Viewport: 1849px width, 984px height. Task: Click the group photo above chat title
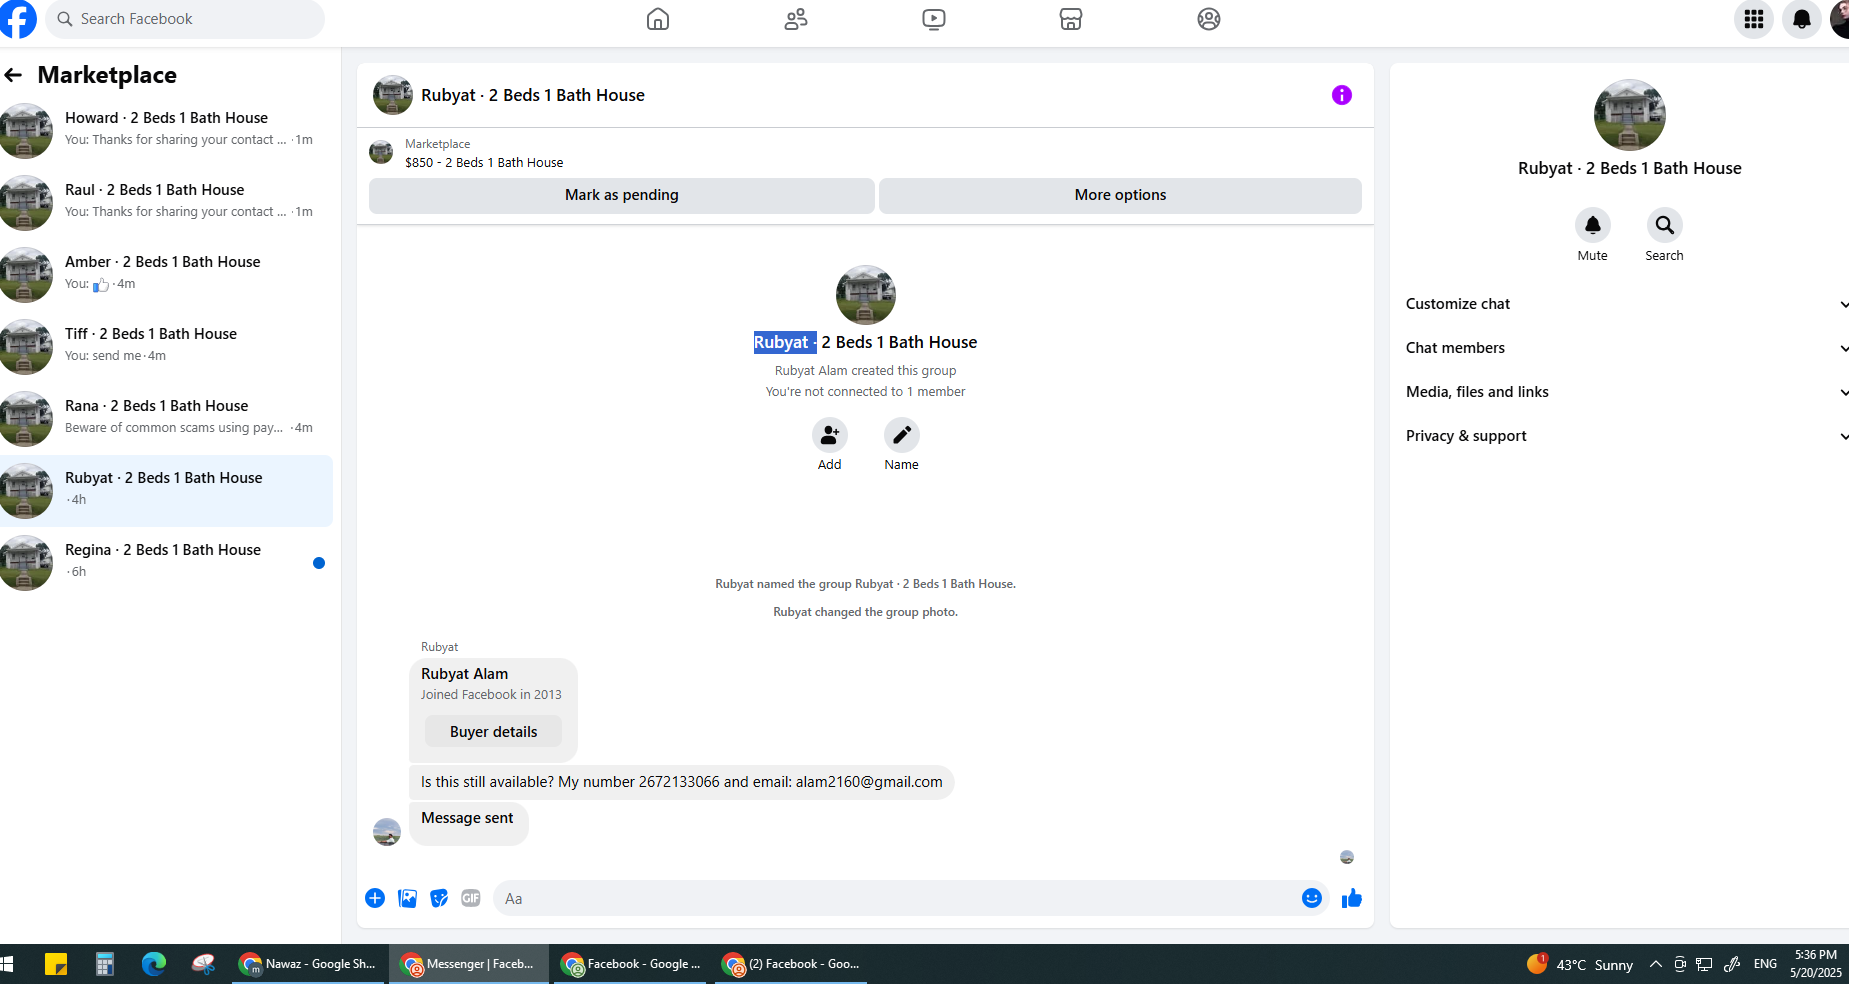point(865,295)
